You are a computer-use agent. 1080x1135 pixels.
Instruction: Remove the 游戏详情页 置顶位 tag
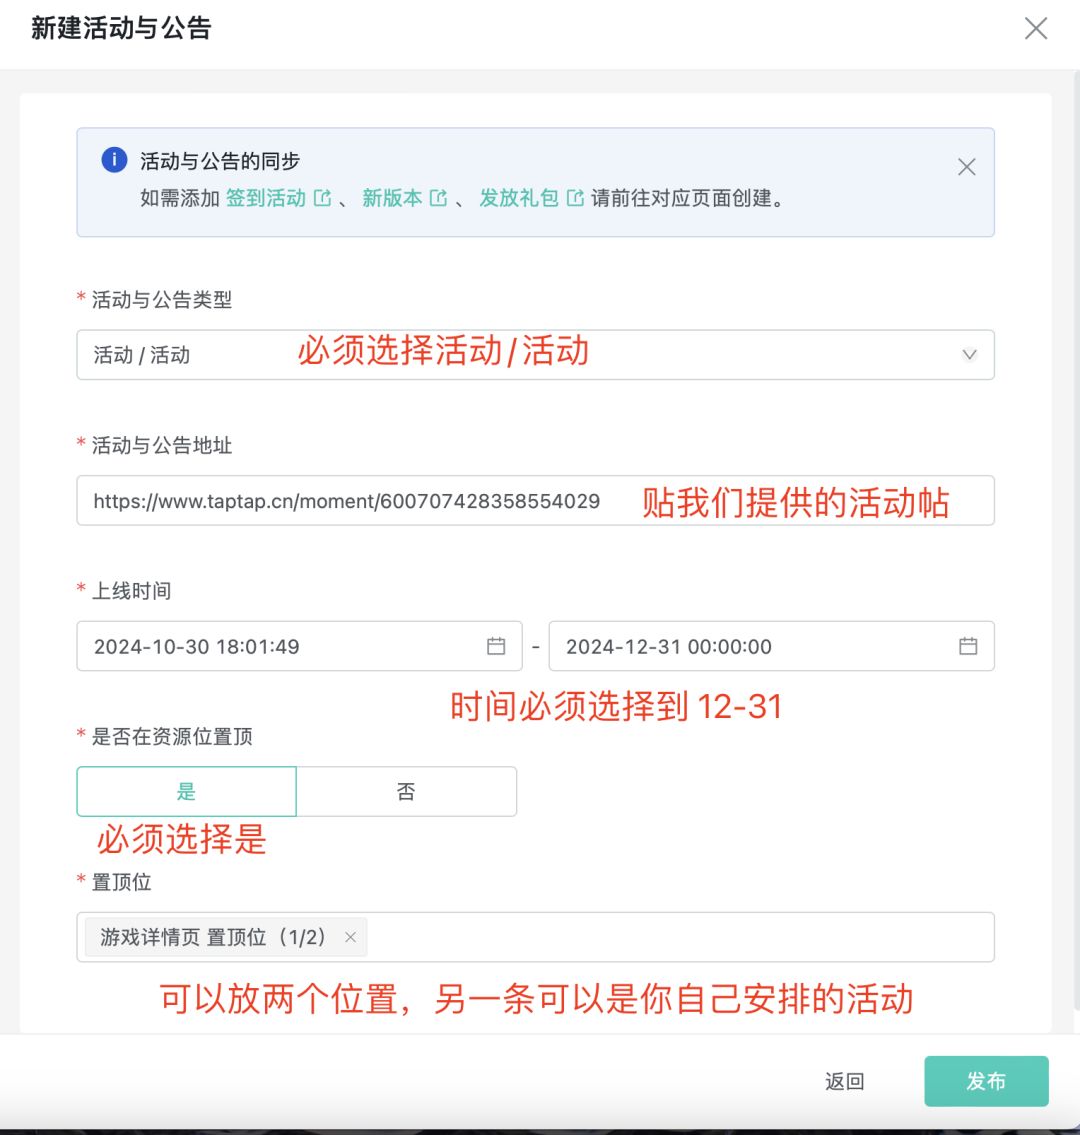pyautogui.click(x=350, y=937)
